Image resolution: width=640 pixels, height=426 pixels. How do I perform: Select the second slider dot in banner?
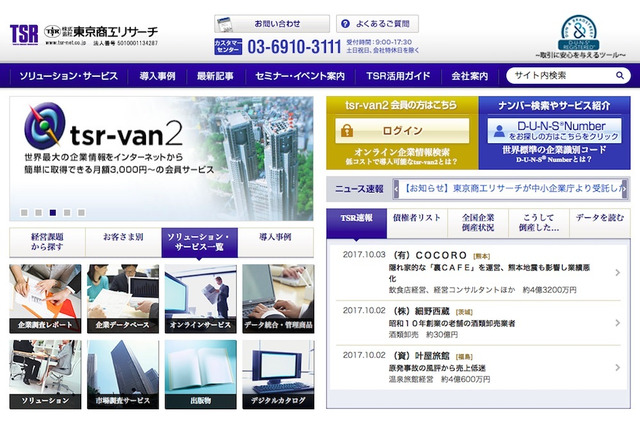(x=38, y=213)
